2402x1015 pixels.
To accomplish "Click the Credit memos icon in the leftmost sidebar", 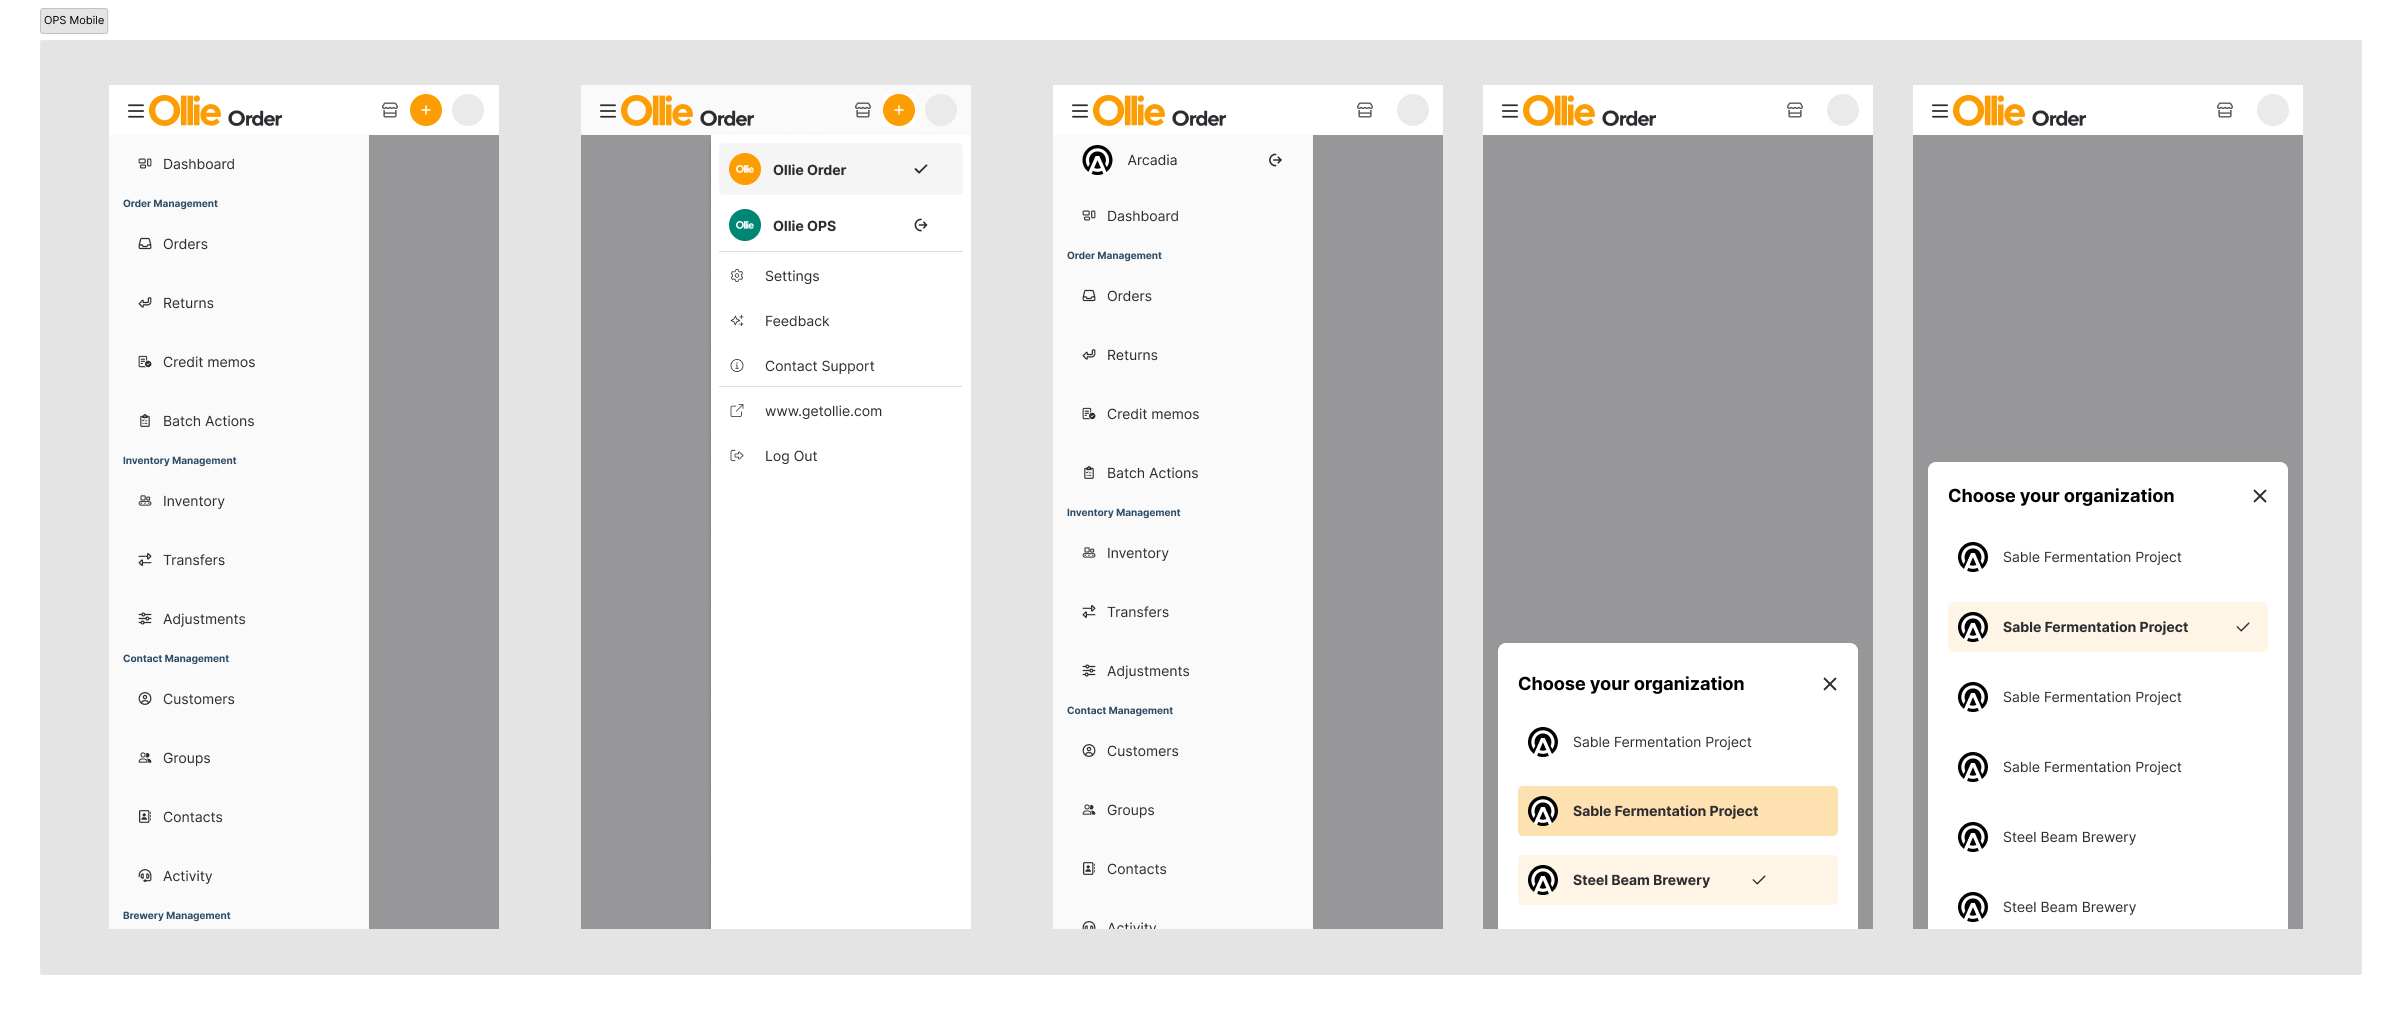I will [145, 361].
